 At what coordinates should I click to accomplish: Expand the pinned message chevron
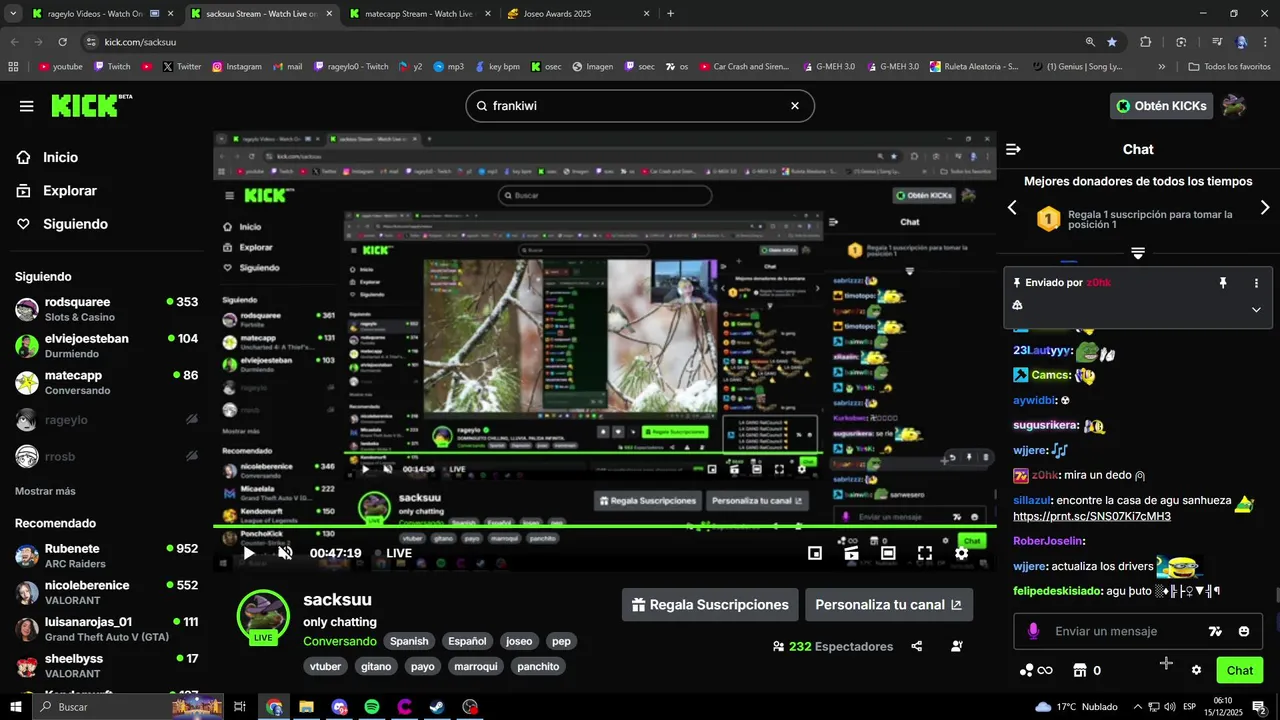(1256, 309)
